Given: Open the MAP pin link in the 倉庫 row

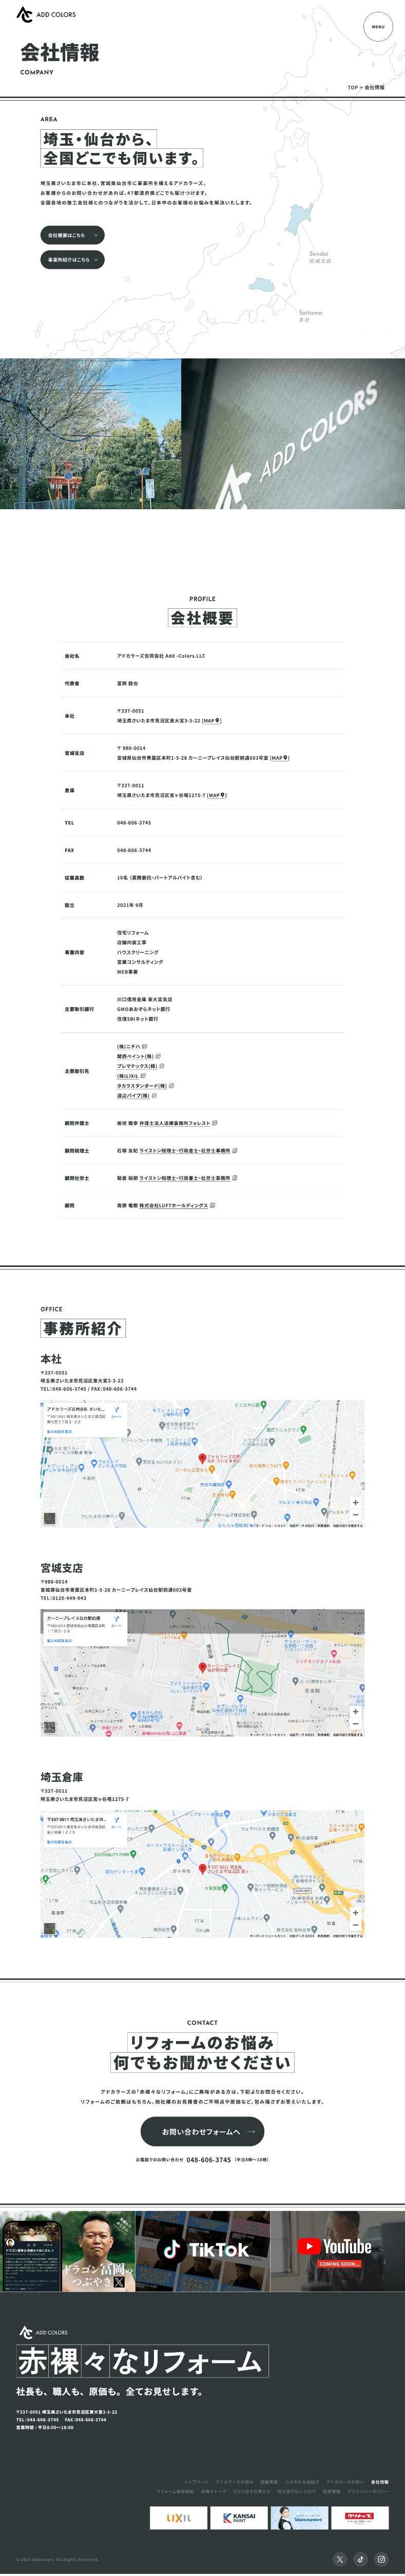Looking at the screenshot, I should 217,795.
